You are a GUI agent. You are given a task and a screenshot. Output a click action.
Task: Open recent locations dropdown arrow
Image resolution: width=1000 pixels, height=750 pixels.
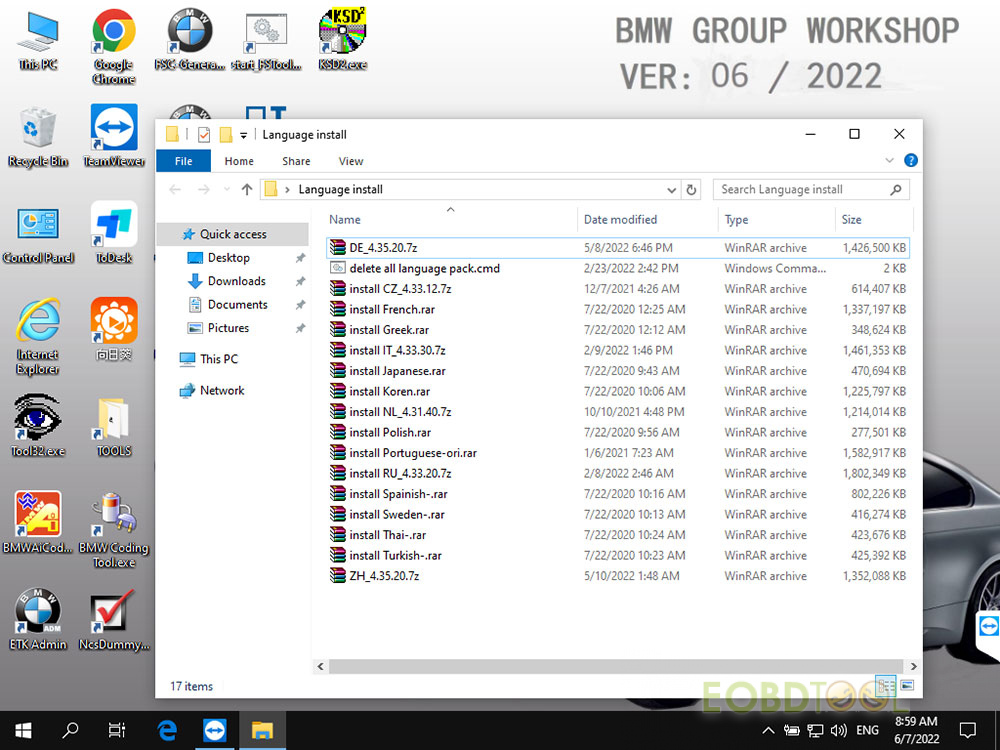pyautogui.click(x=226, y=189)
